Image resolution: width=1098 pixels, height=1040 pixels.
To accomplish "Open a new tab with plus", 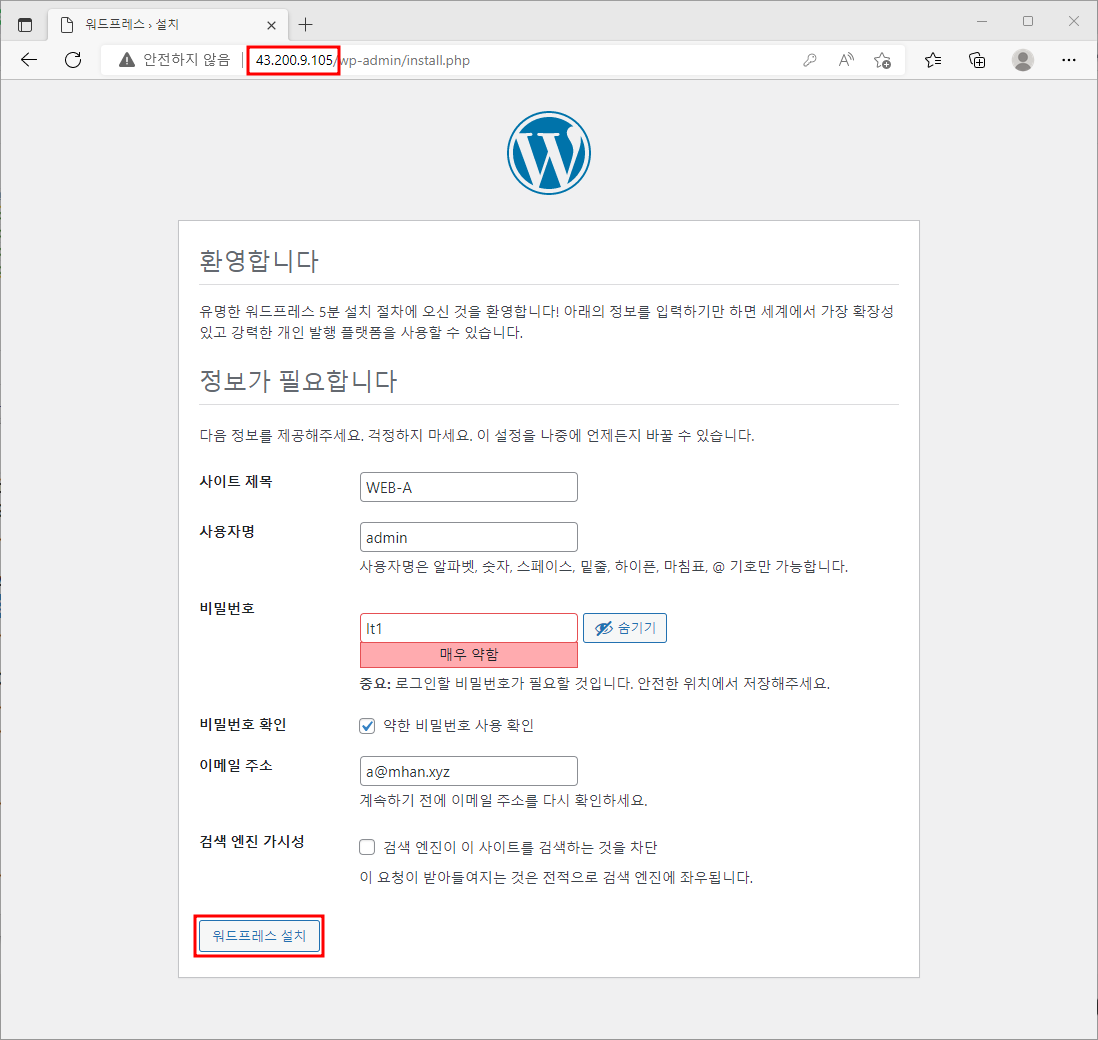I will click(305, 25).
